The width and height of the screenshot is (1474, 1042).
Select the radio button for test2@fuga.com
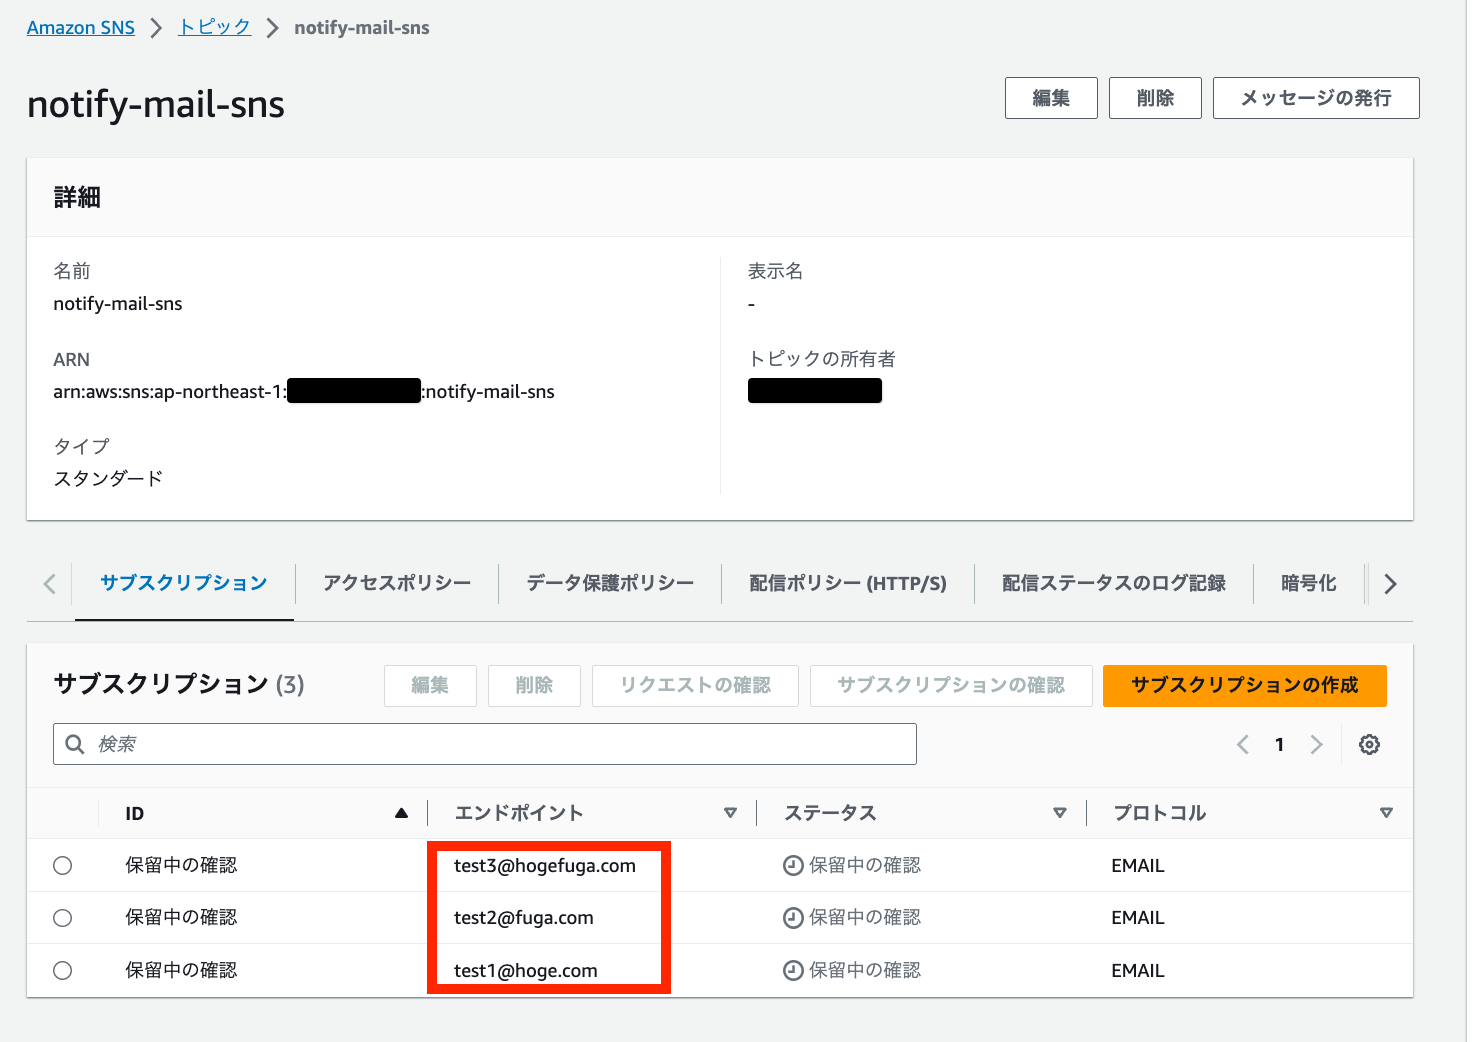tap(63, 917)
